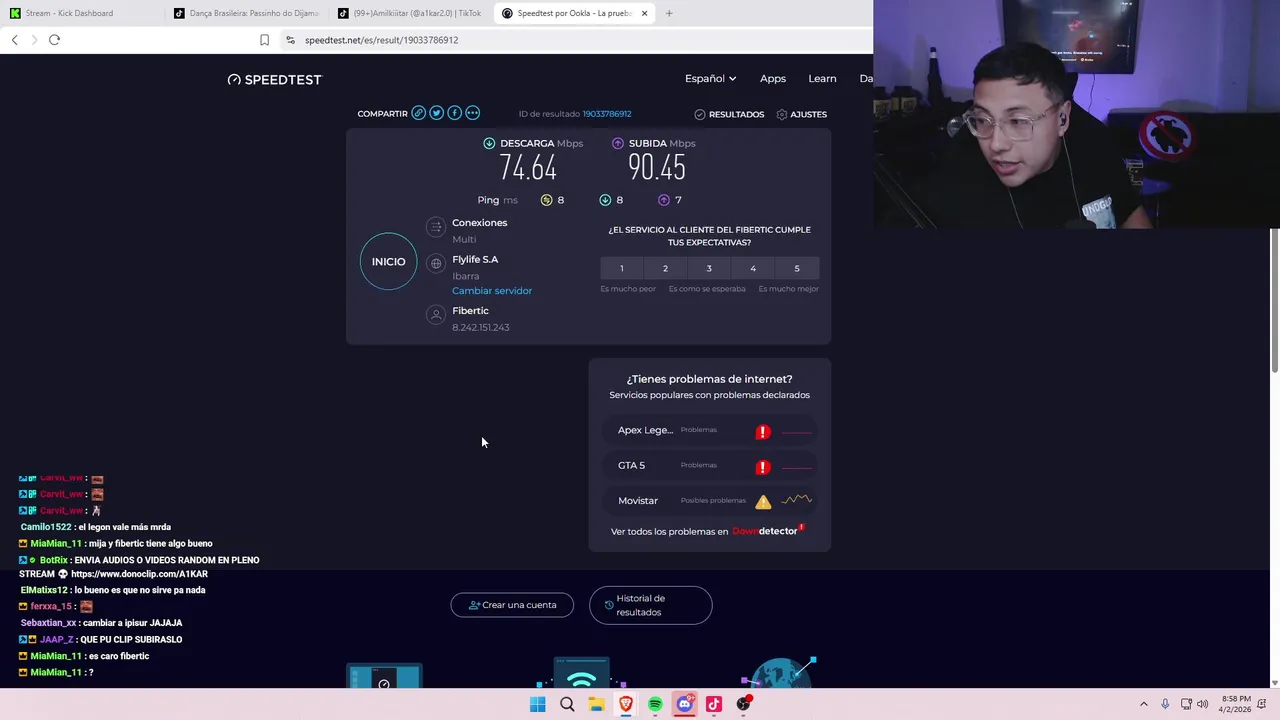The image size is (1280, 720).
Task: Rate Fibertic service as 4
Action: [753, 268]
